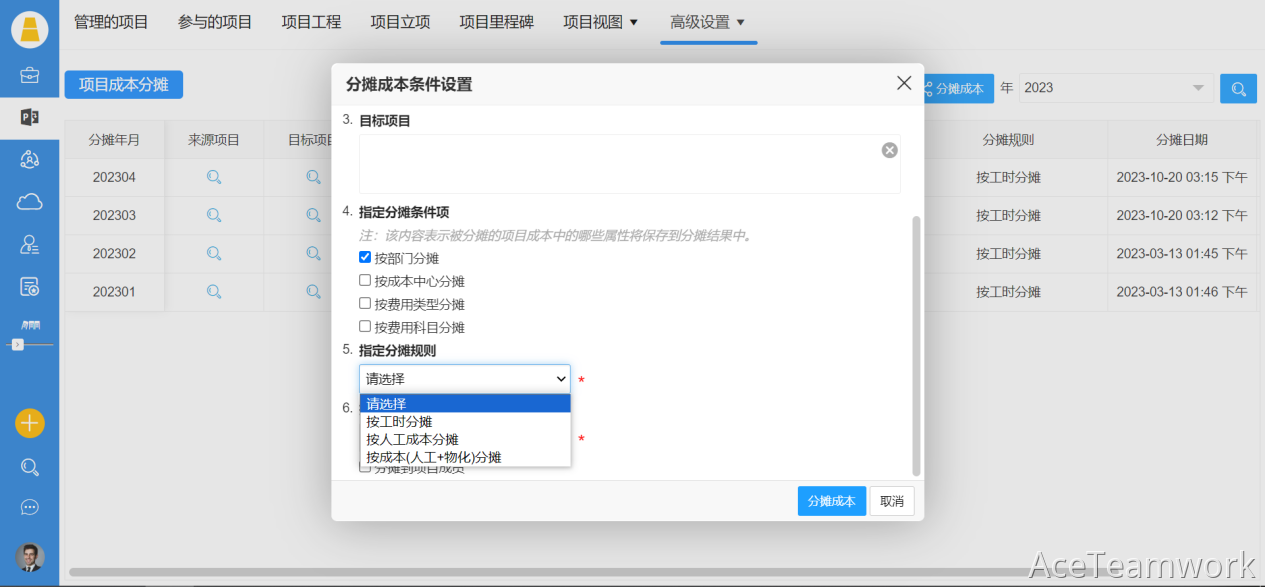Clear the 目标项目 field with the X icon
The height and width of the screenshot is (587, 1265).
889,150
